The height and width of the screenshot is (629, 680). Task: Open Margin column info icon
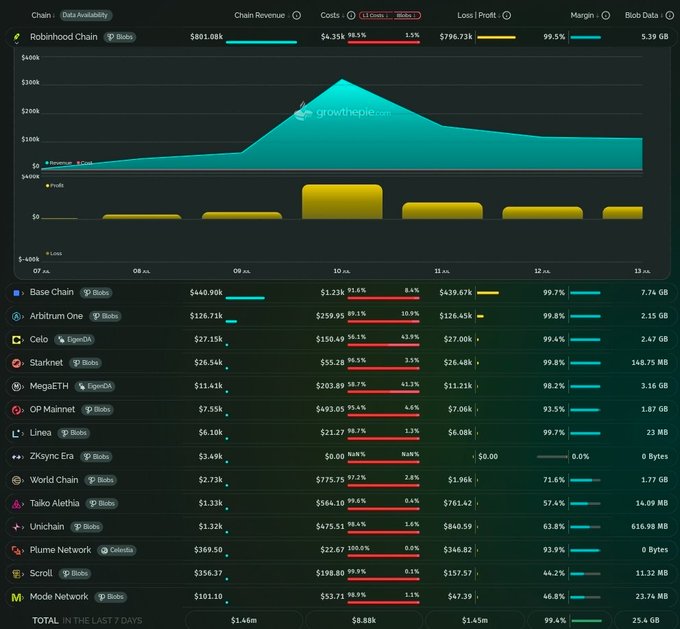[x=606, y=16]
